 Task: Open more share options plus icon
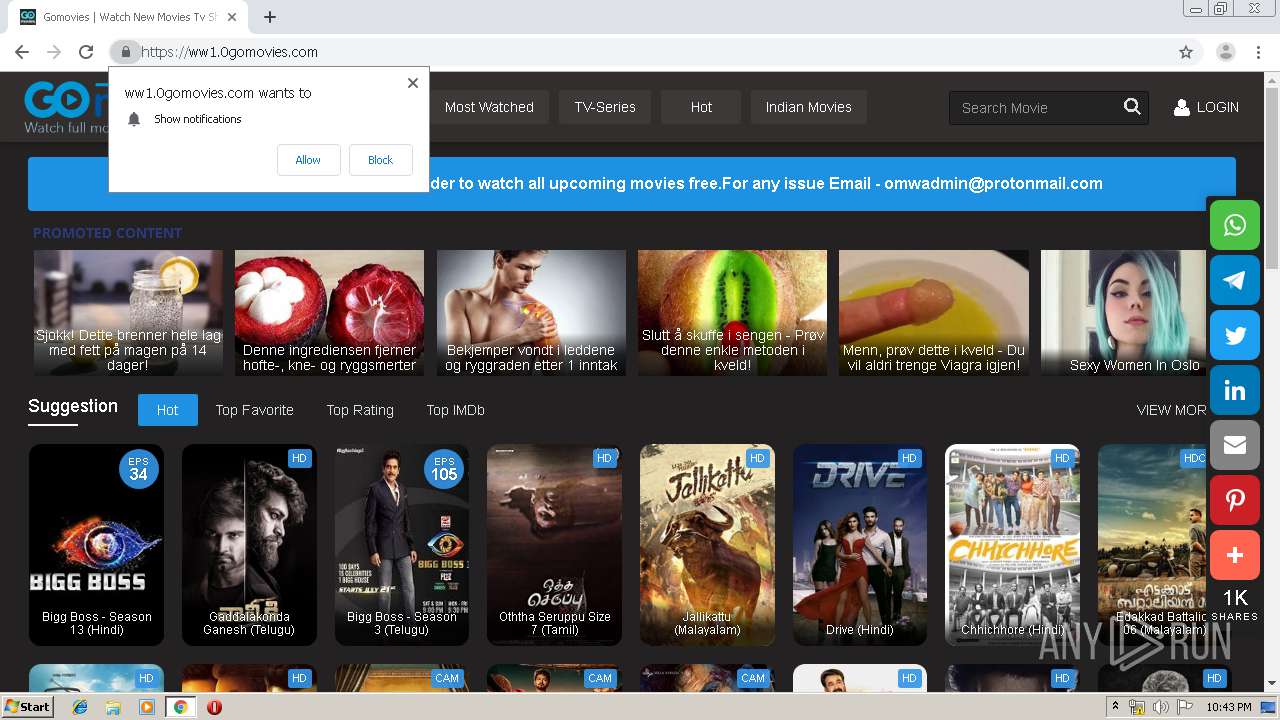click(x=1235, y=555)
